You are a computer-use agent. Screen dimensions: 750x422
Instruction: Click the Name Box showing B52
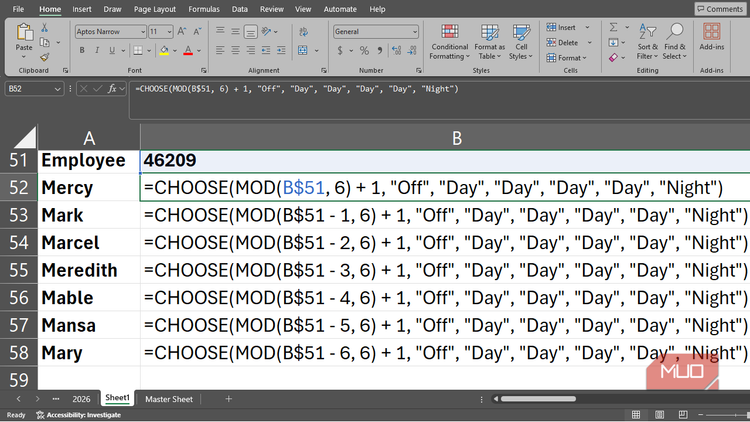tap(33, 89)
